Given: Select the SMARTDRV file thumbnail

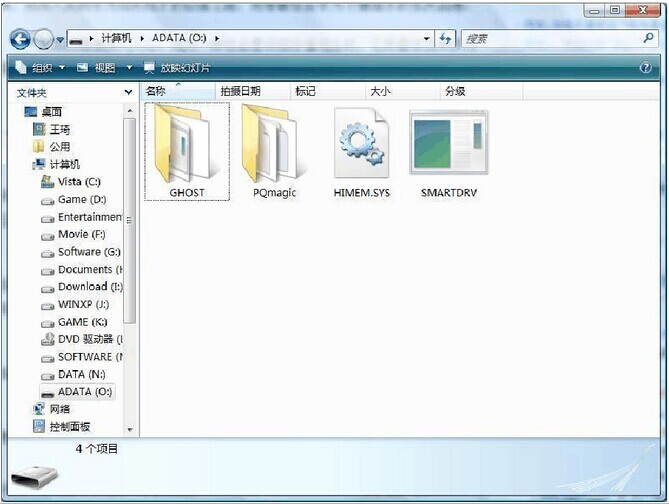Looking at the screenshot, I should point(448,143).
